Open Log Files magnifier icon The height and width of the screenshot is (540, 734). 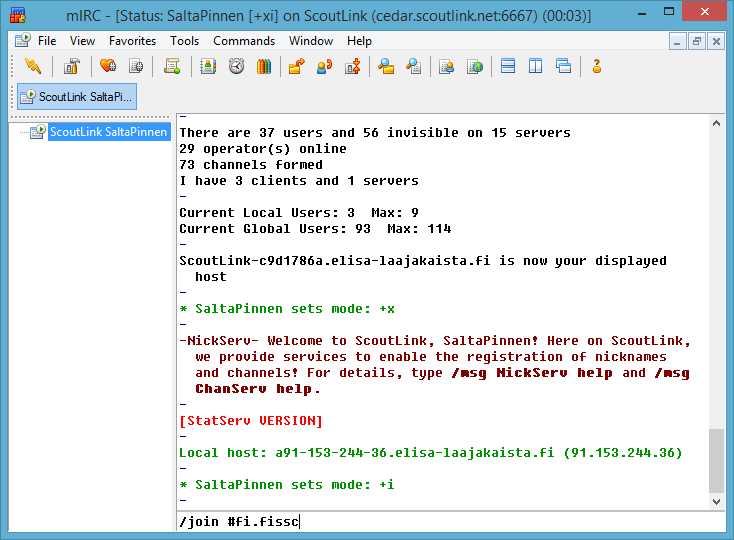[414, 66]
